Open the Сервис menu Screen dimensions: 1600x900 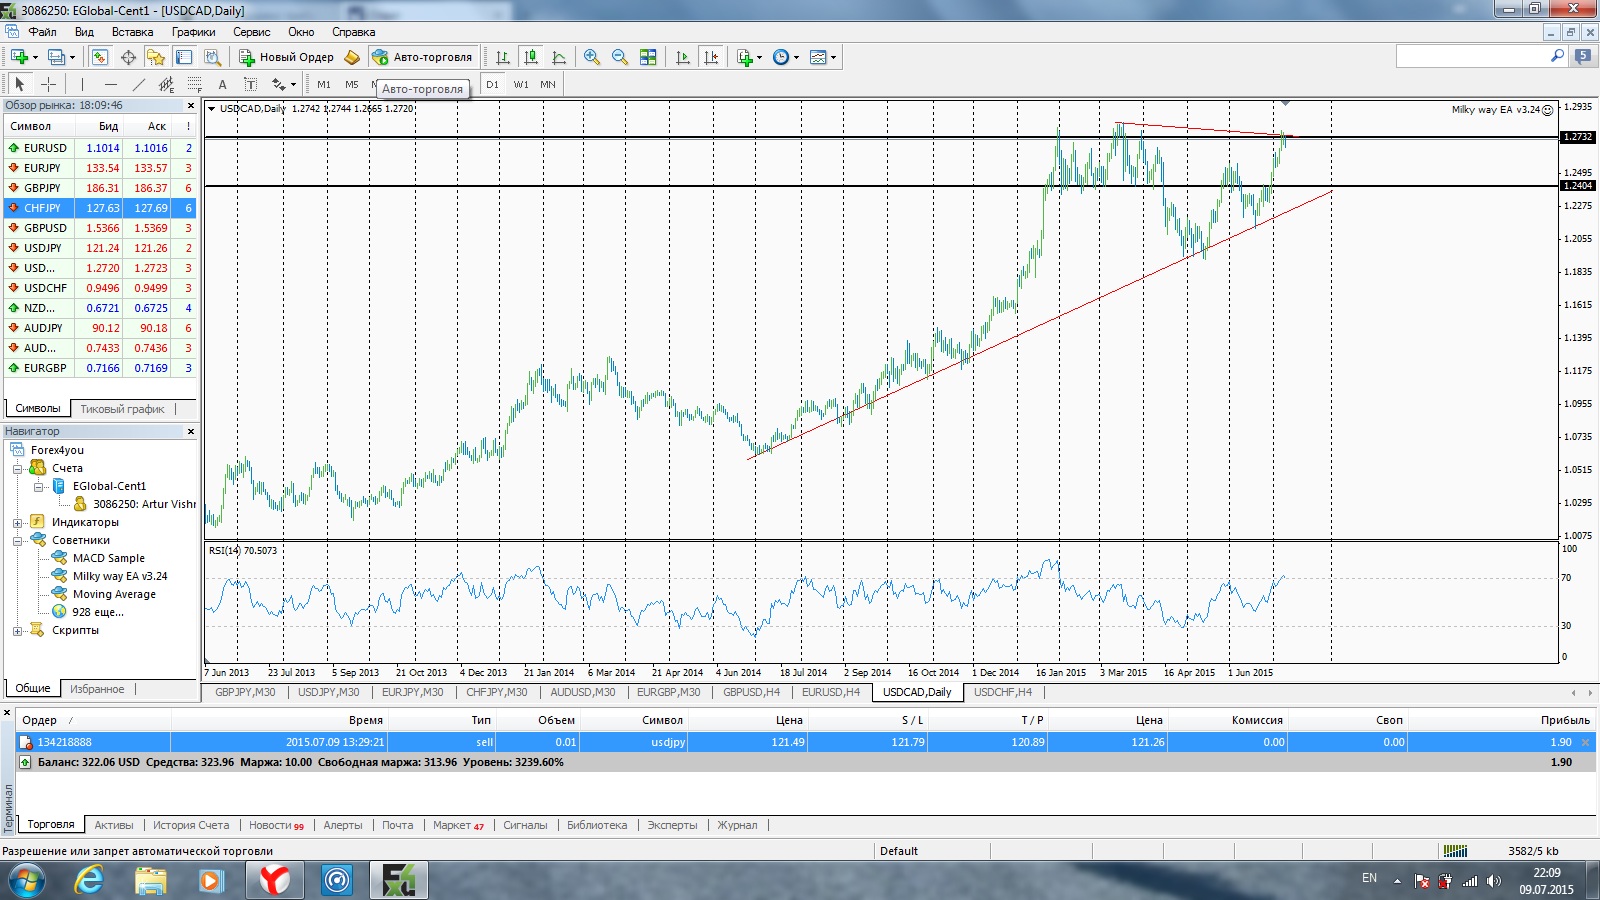point(252,32)
